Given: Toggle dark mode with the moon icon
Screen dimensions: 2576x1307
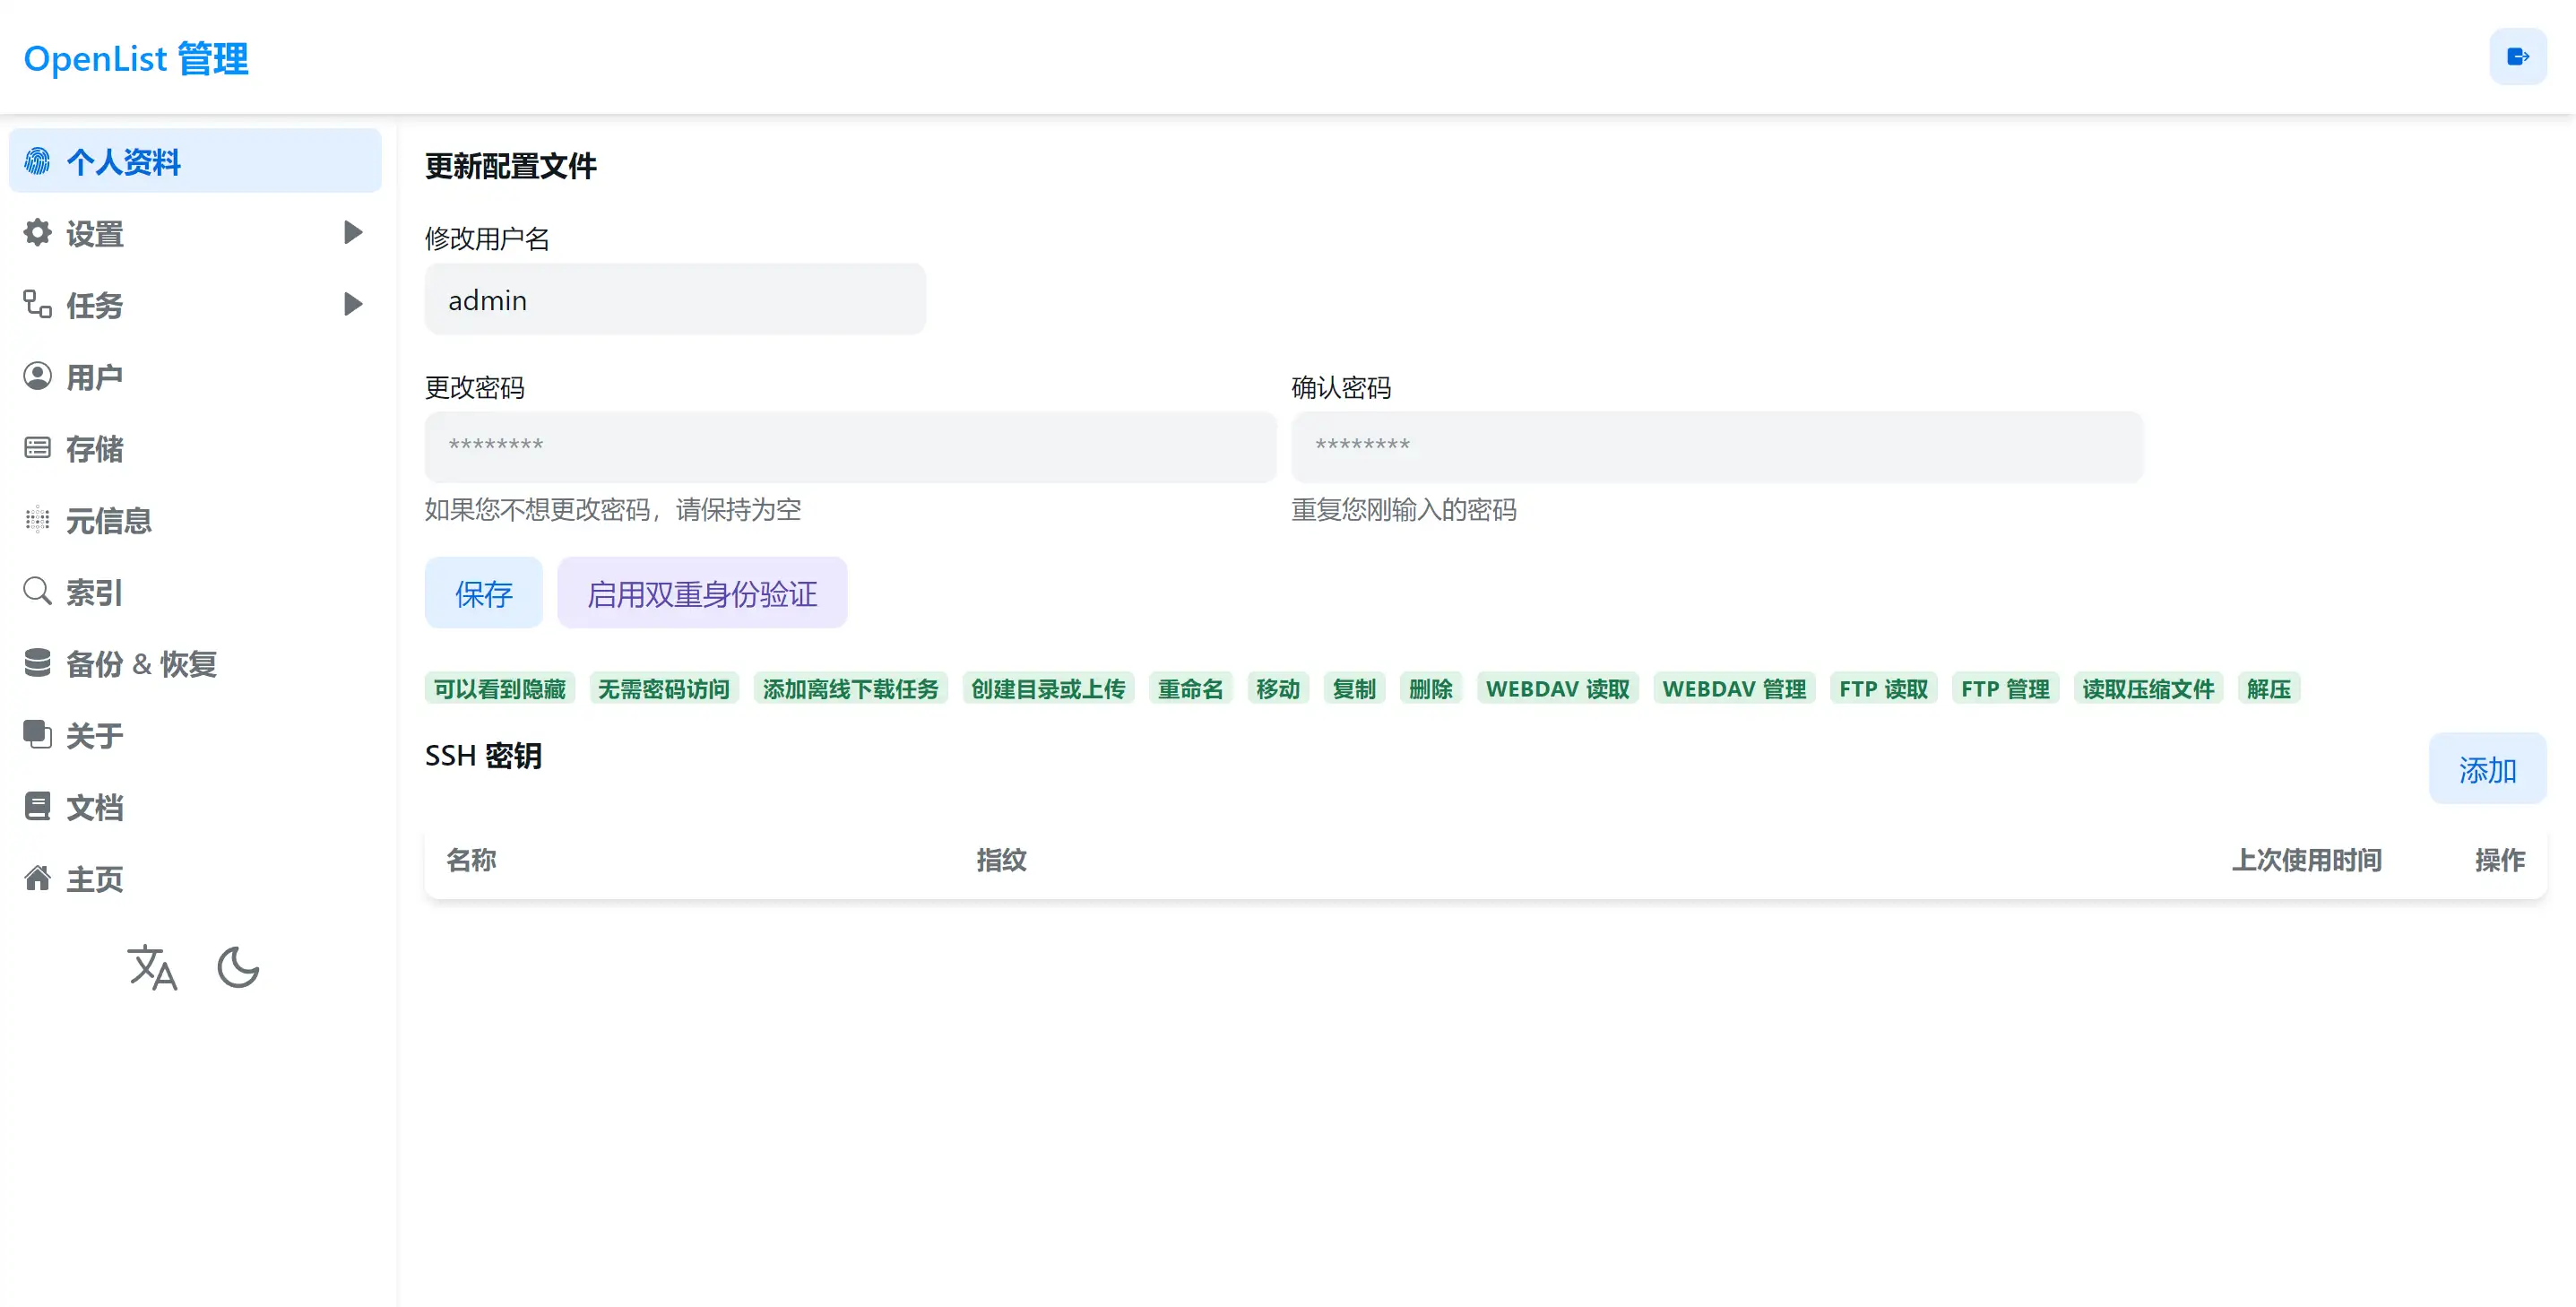Looking at the screenshot, I should [238, 968].
